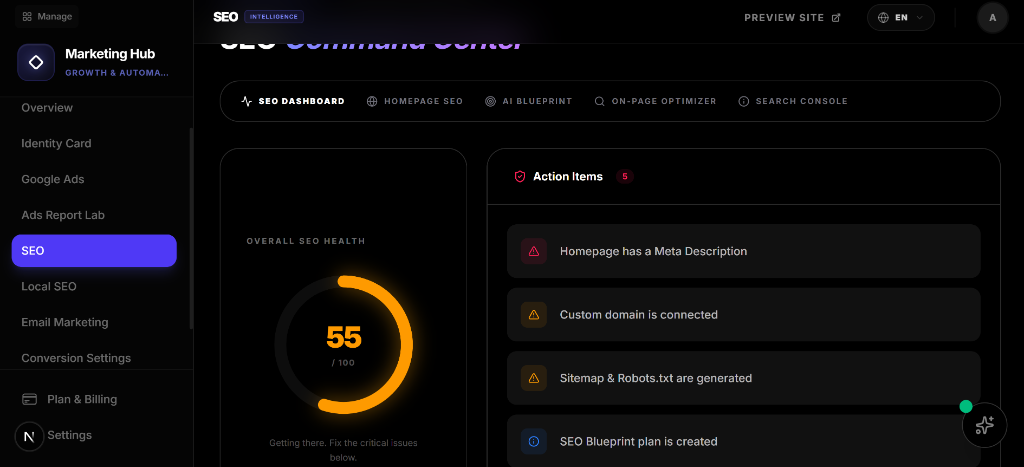Image resolution: width=1024 pixels, height=467 pixels.
Task: Open Identity Card in the sidebar
Action: tap(94, 143)
